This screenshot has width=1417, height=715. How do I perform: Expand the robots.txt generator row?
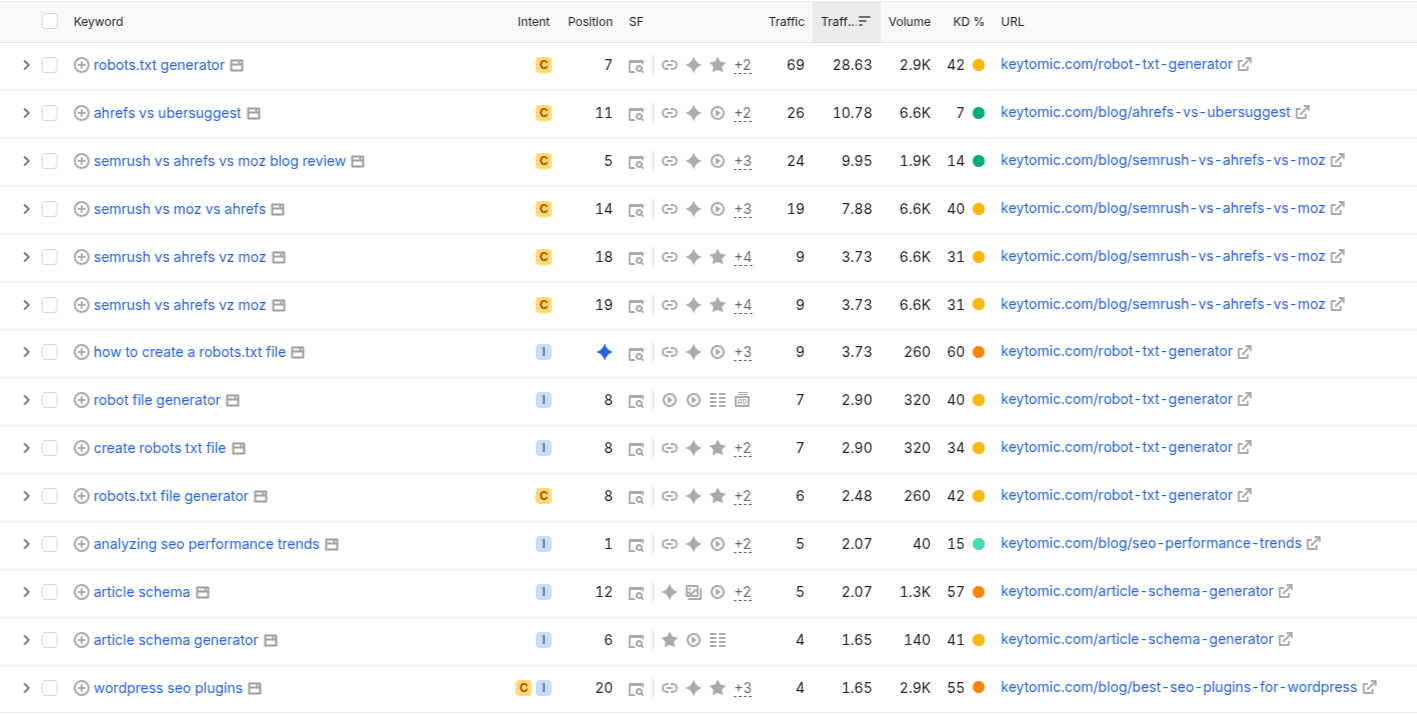[27, 65]
